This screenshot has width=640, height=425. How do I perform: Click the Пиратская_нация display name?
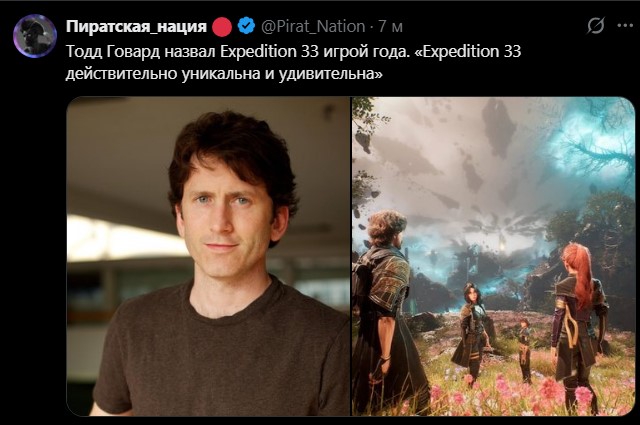[x=136, y=26]
